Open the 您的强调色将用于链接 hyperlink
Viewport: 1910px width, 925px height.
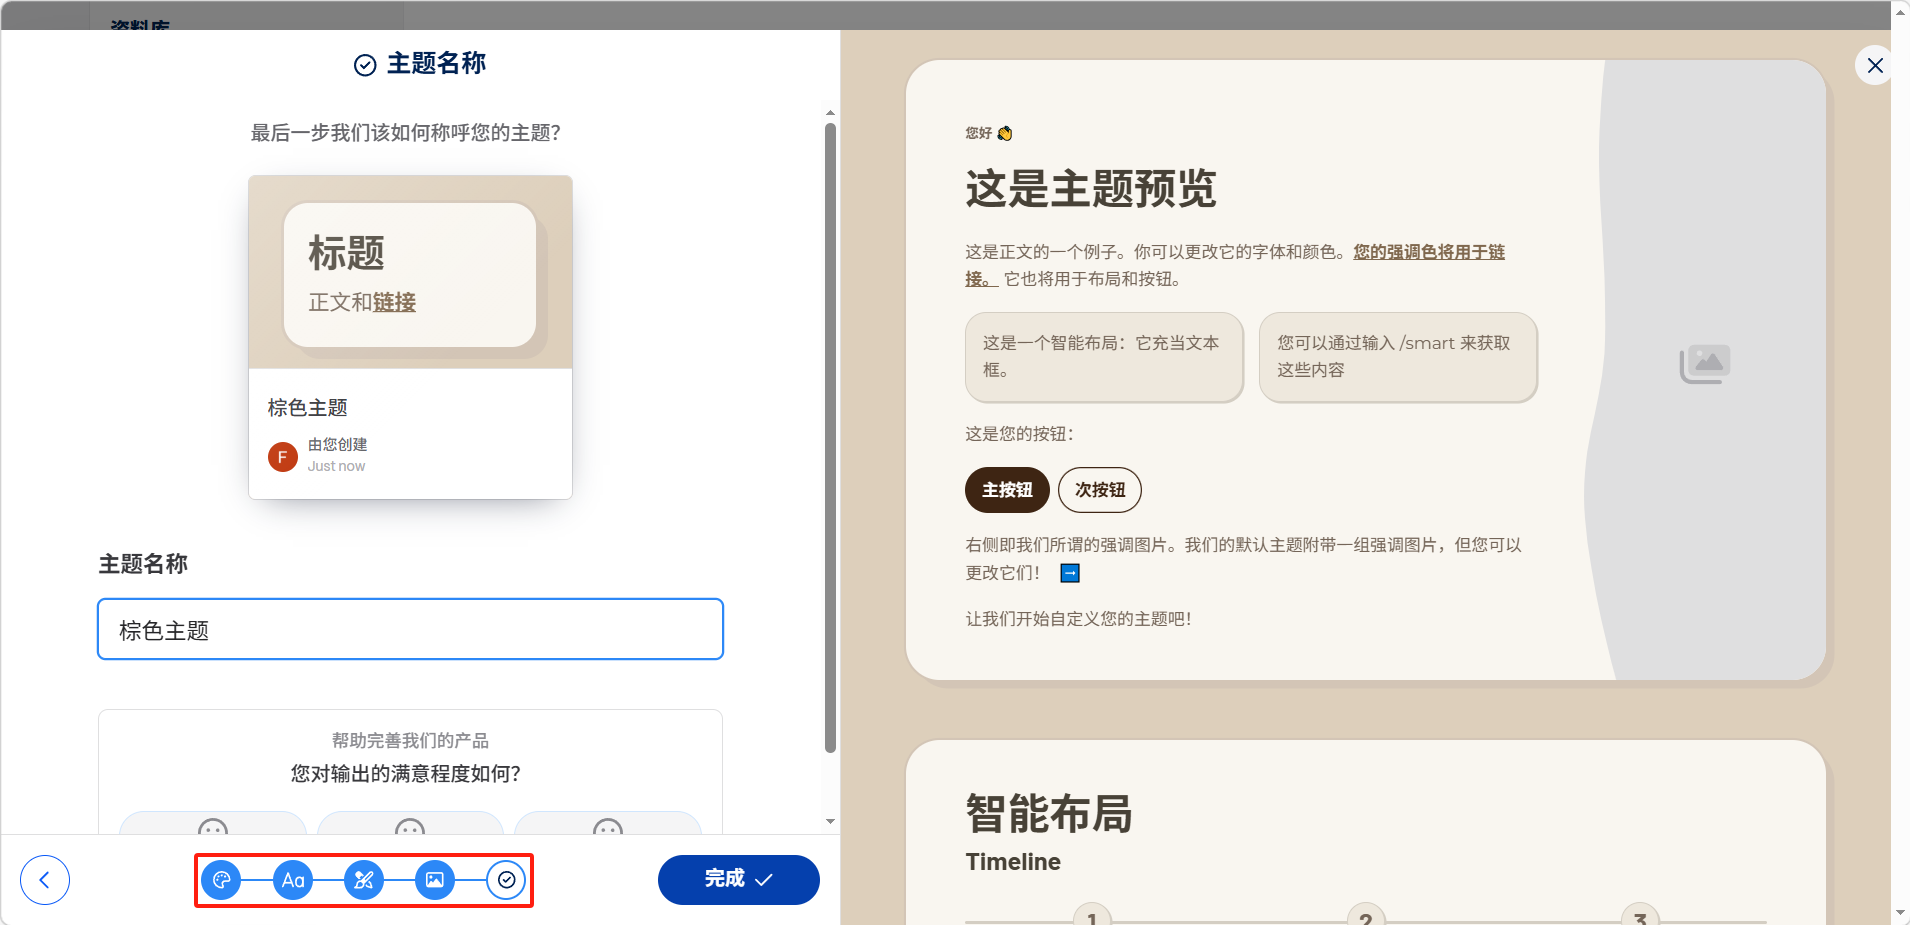point(1428,252)
